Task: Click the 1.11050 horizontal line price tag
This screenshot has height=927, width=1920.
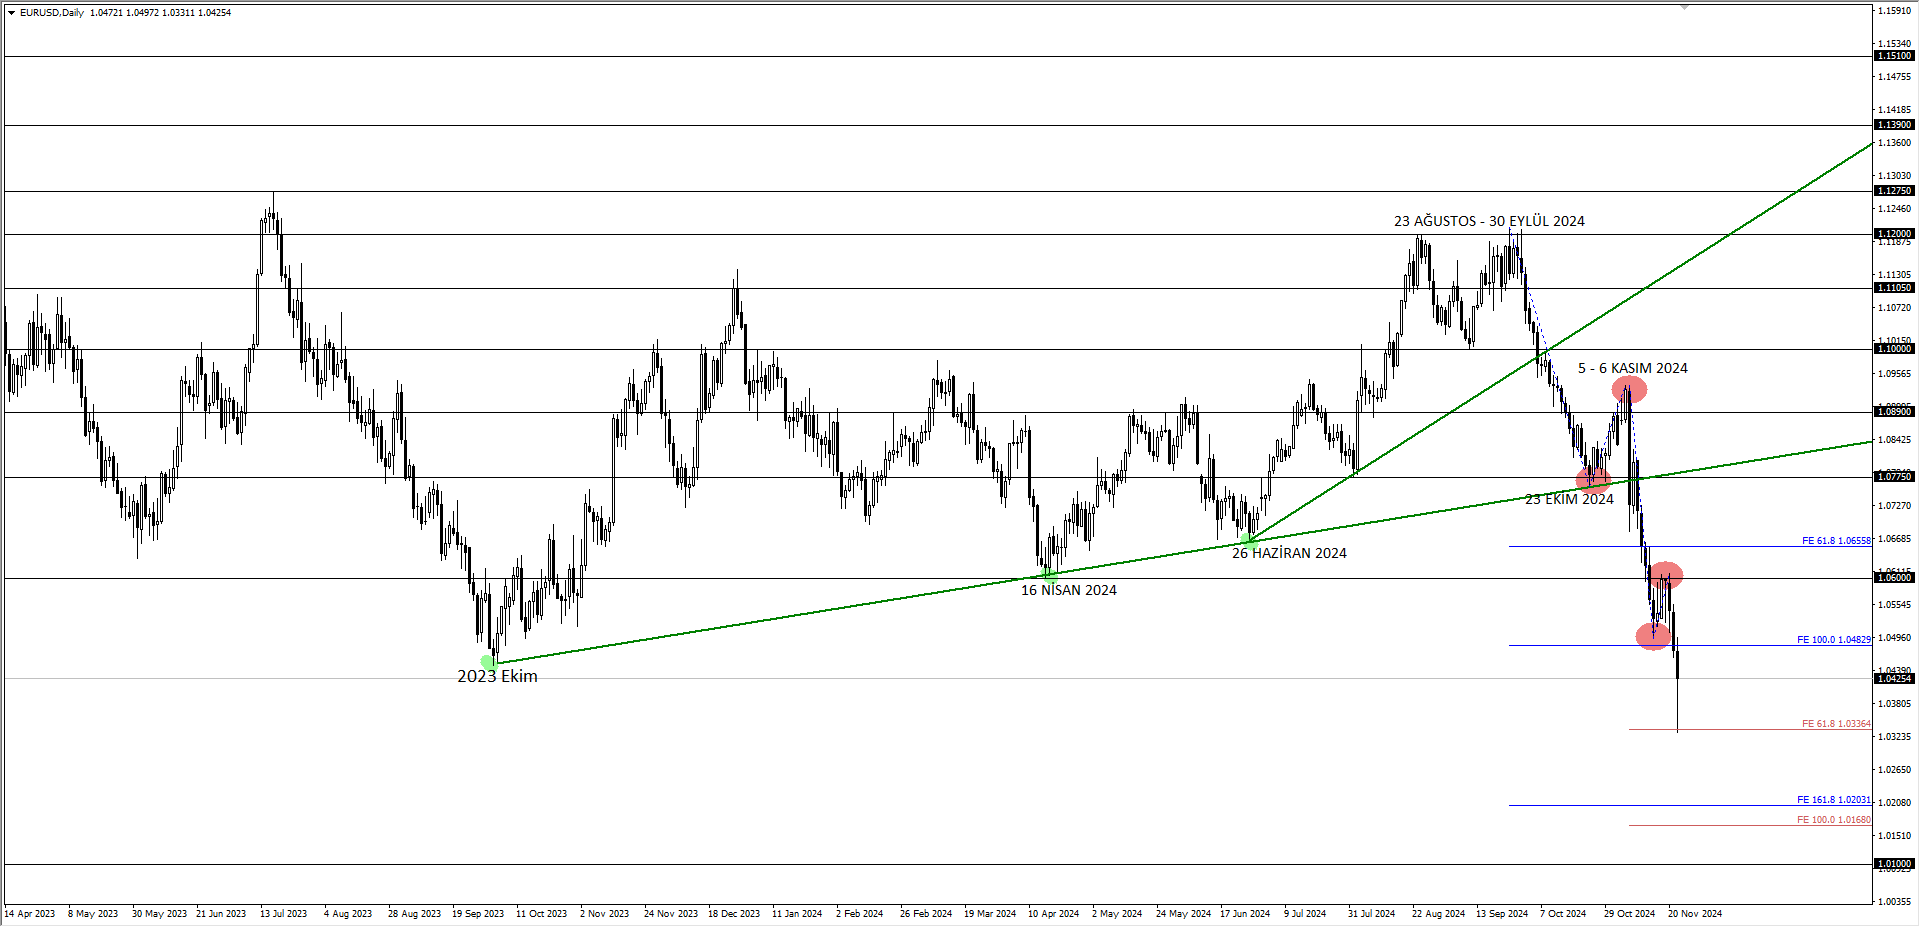Action: (1894, 288)
